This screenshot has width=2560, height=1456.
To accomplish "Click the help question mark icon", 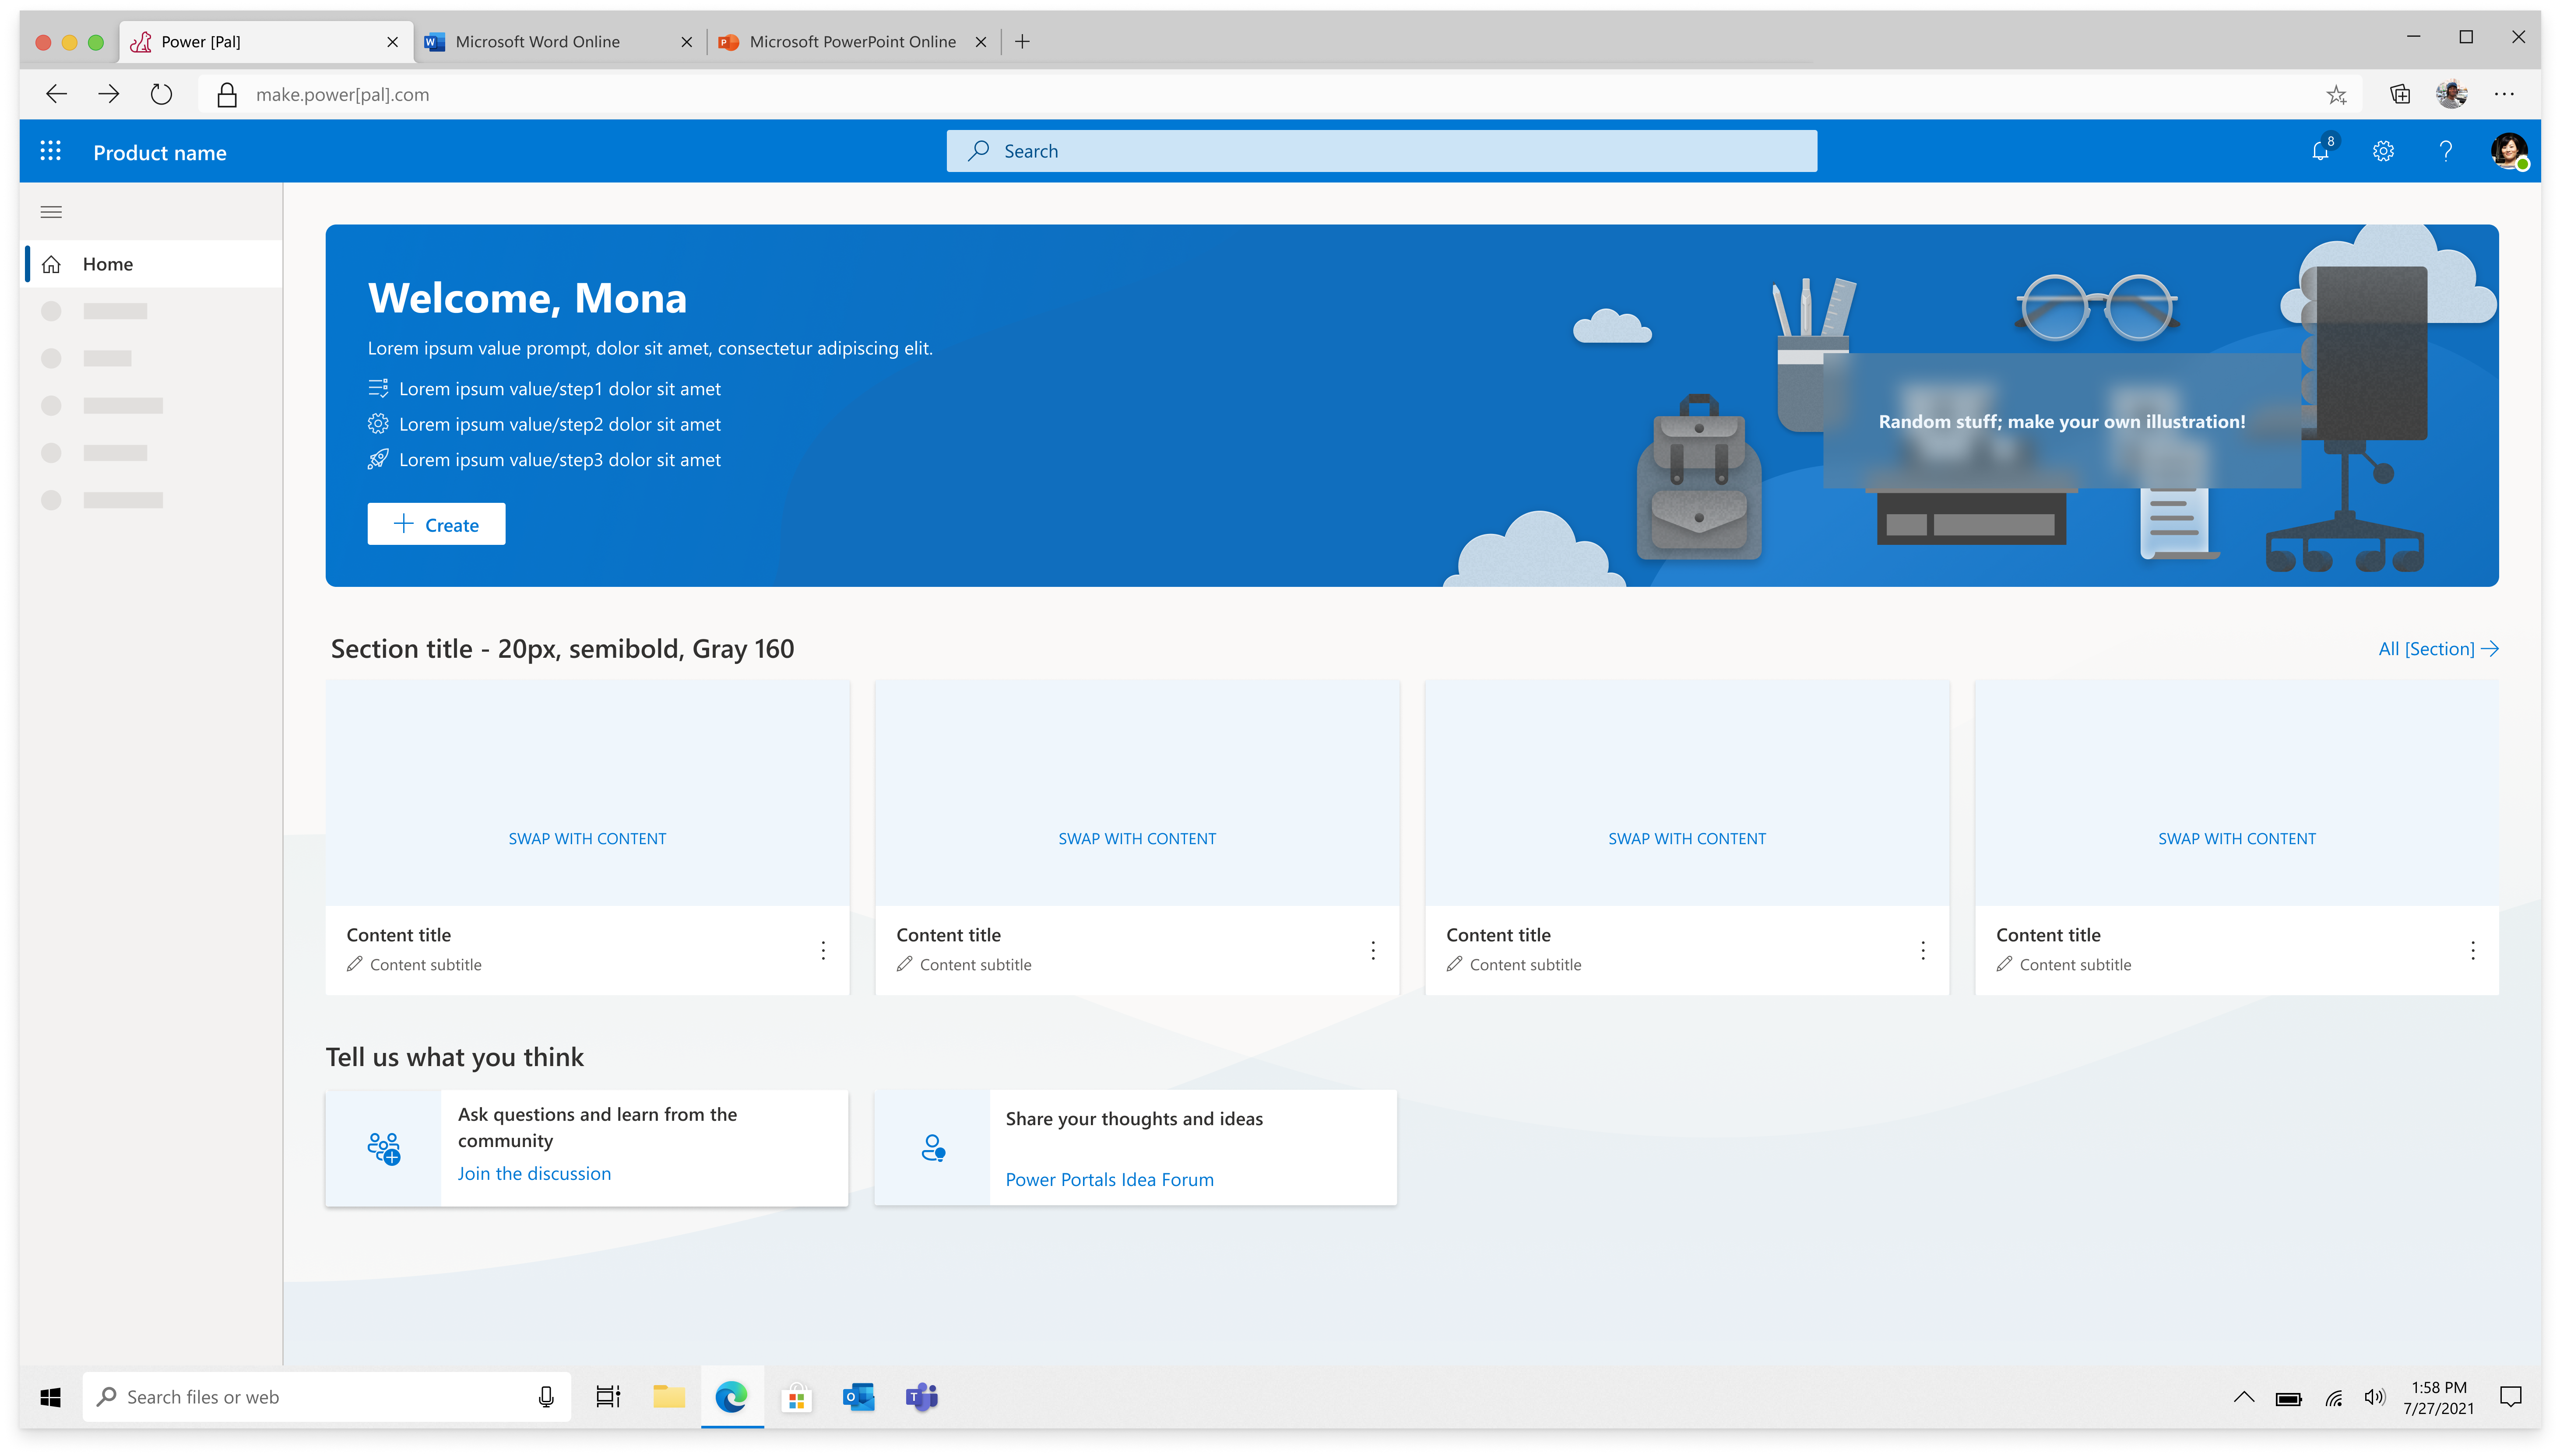I will (2445, 151).
